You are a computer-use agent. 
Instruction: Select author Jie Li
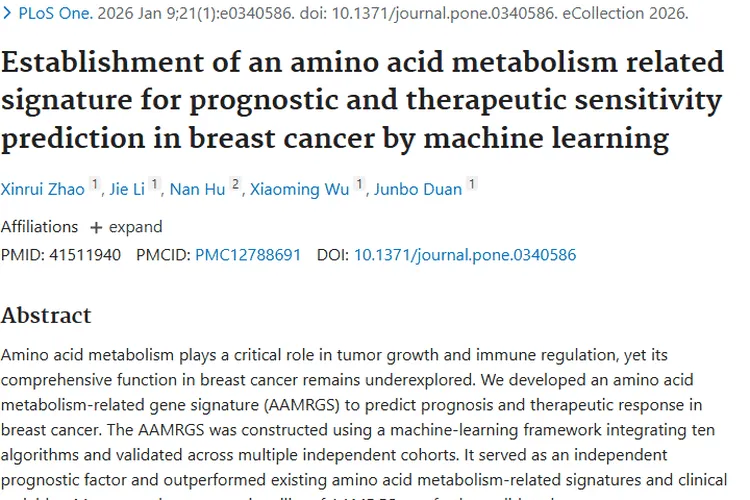point(129,188)
